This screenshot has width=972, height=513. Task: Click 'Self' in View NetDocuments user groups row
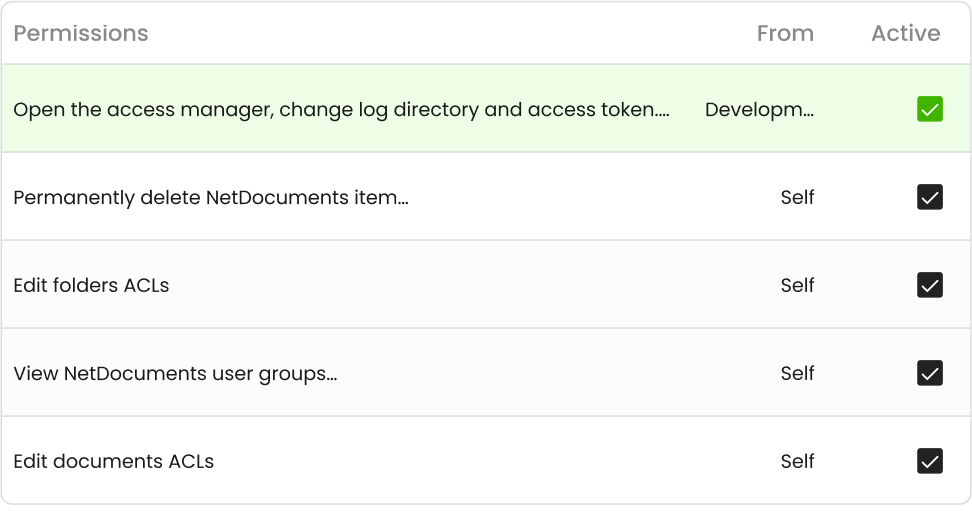click(x=797, y=373)
